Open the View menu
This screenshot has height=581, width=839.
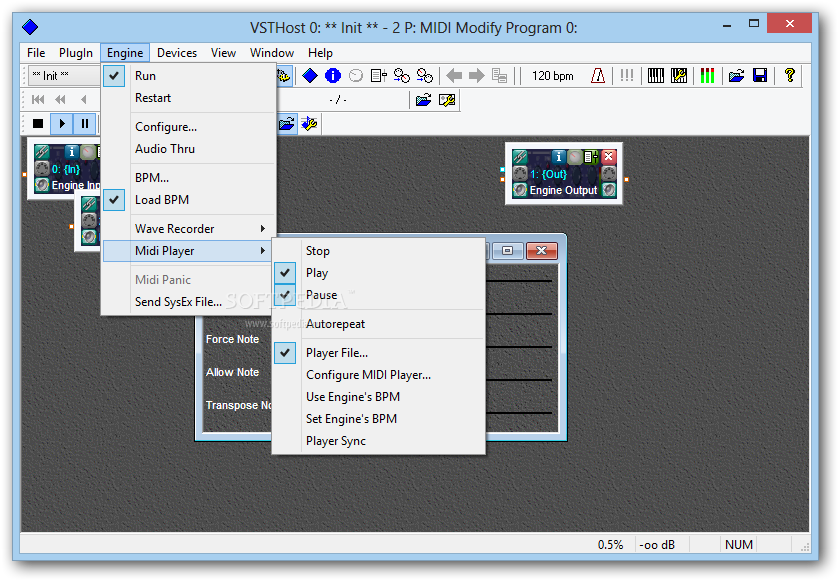223,53
